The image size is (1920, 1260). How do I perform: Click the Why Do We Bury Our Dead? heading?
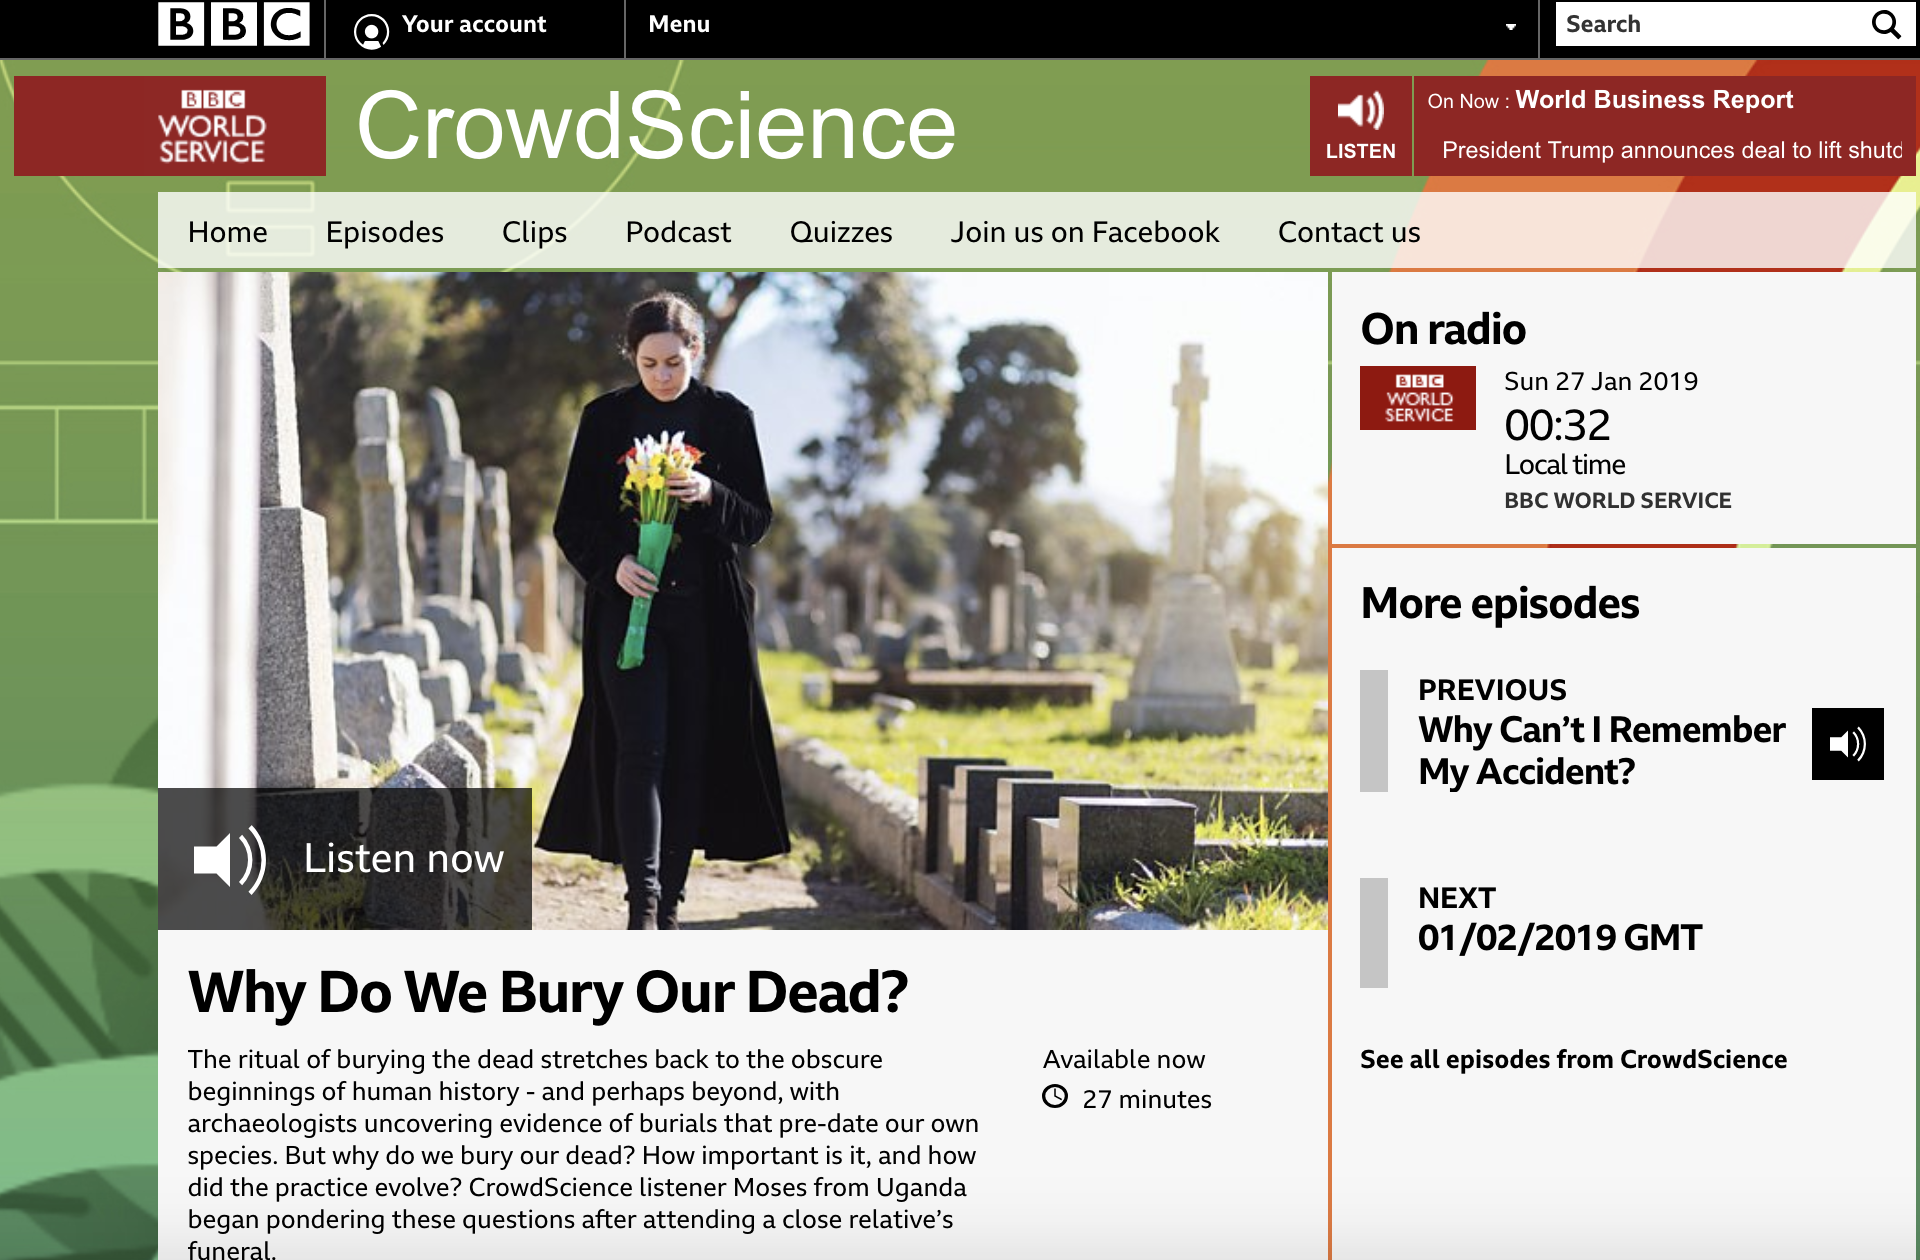[548, 992]
